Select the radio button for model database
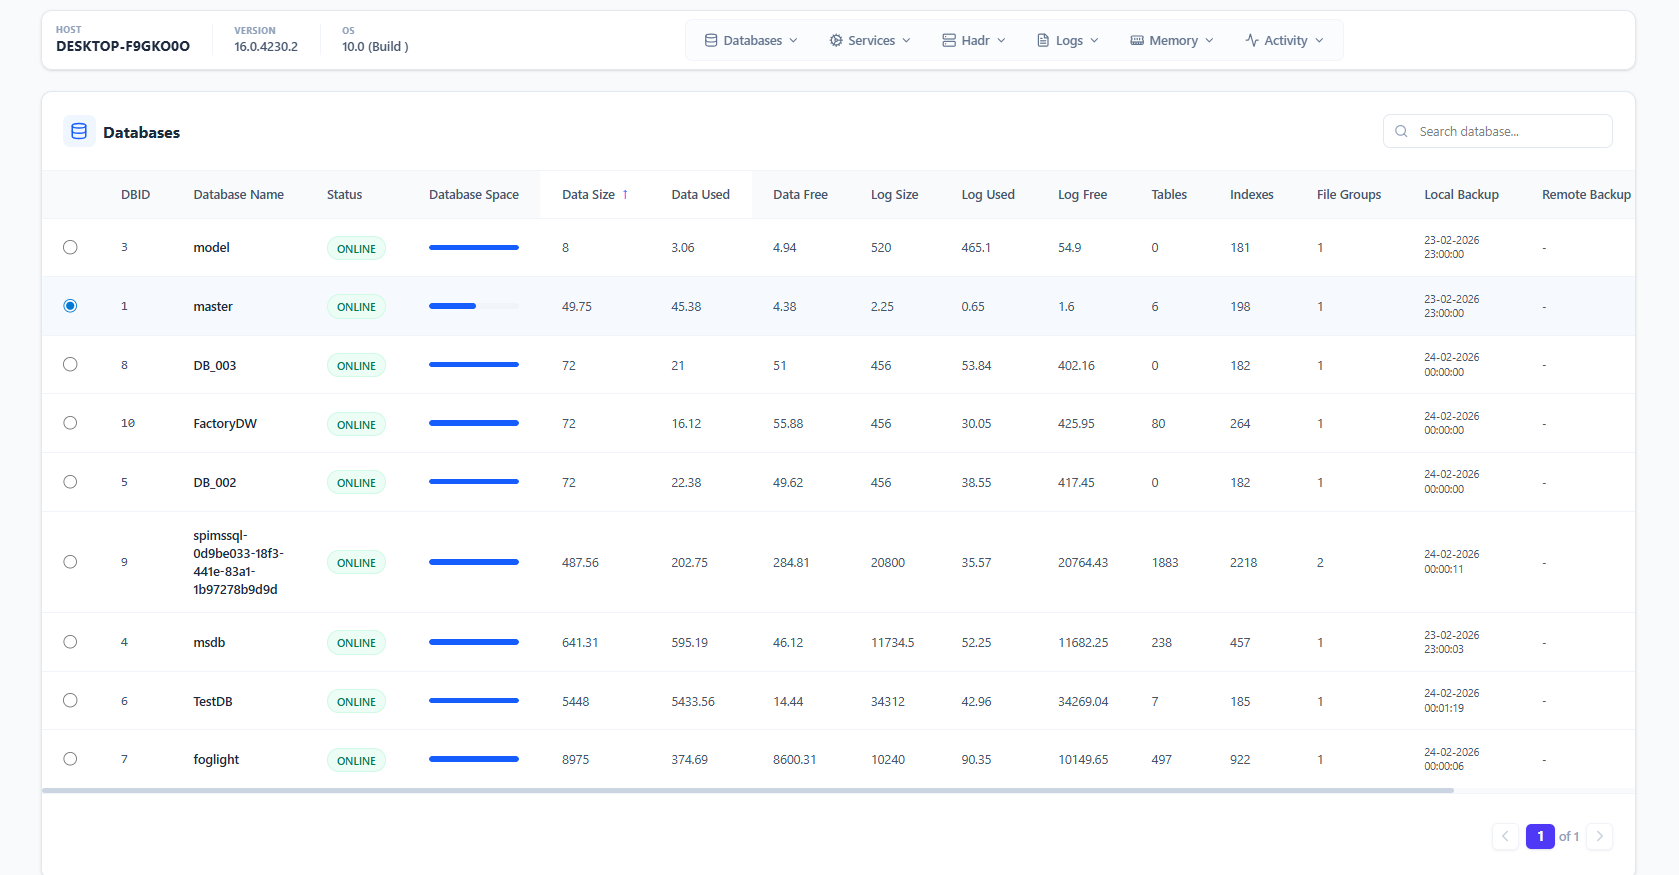This screenshot has width=1679, height=875. coord(70,247)
